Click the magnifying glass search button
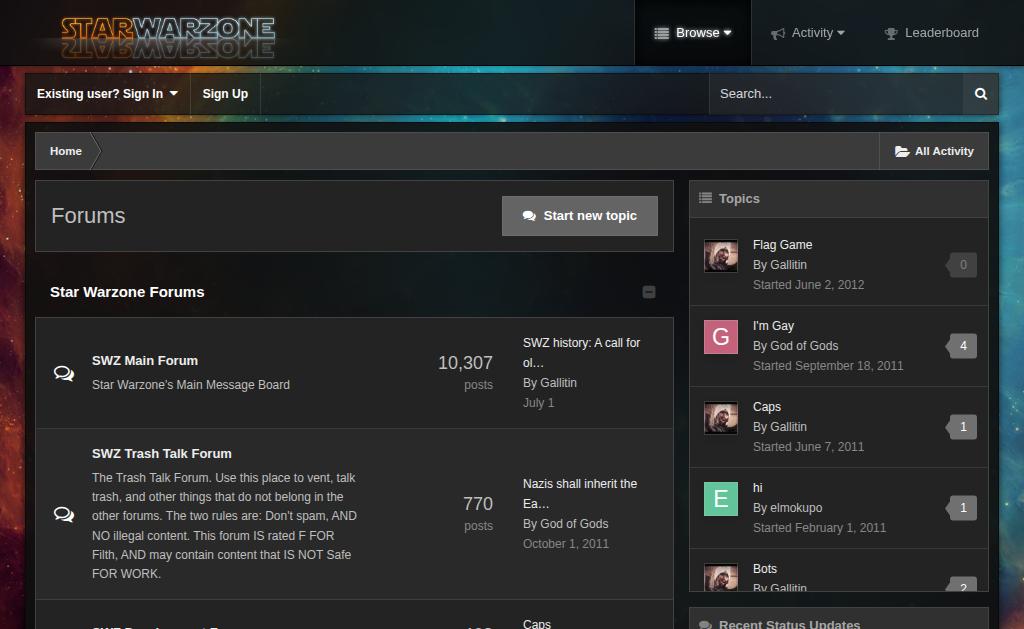Image resolution: width=1024 pixels, height=629 pixels. click(980, 94)
